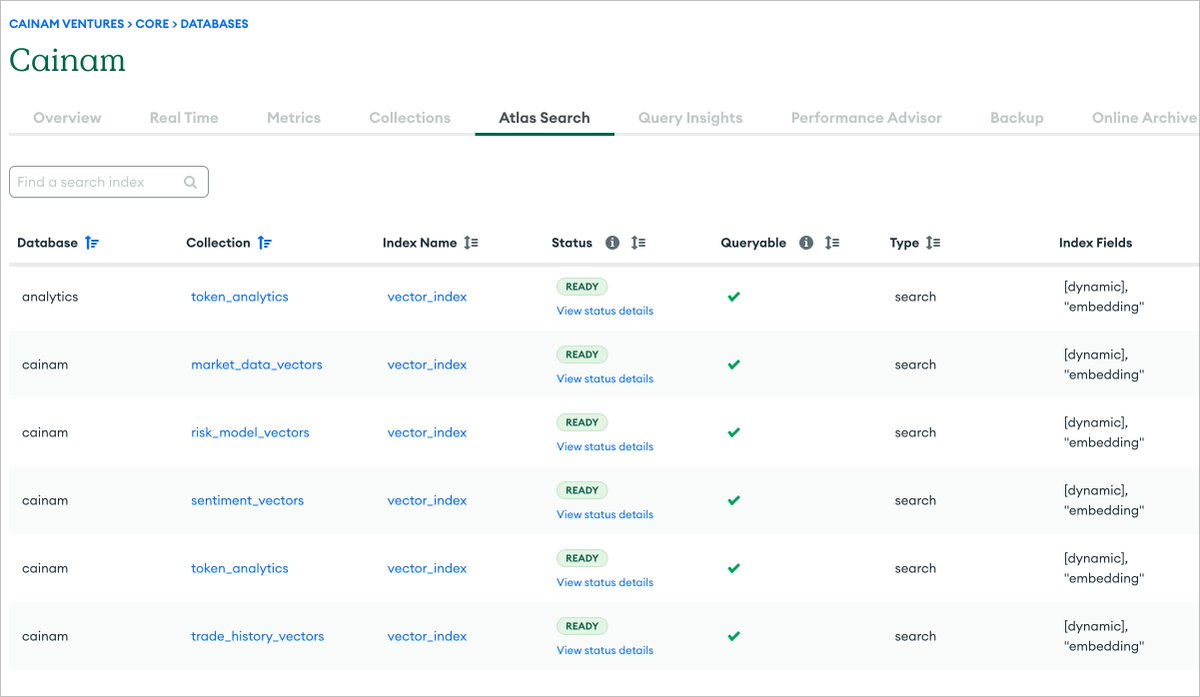The image size is (1200, 697).
Task: Toggle sorting on the Collection column
Action: pos(266,242)
